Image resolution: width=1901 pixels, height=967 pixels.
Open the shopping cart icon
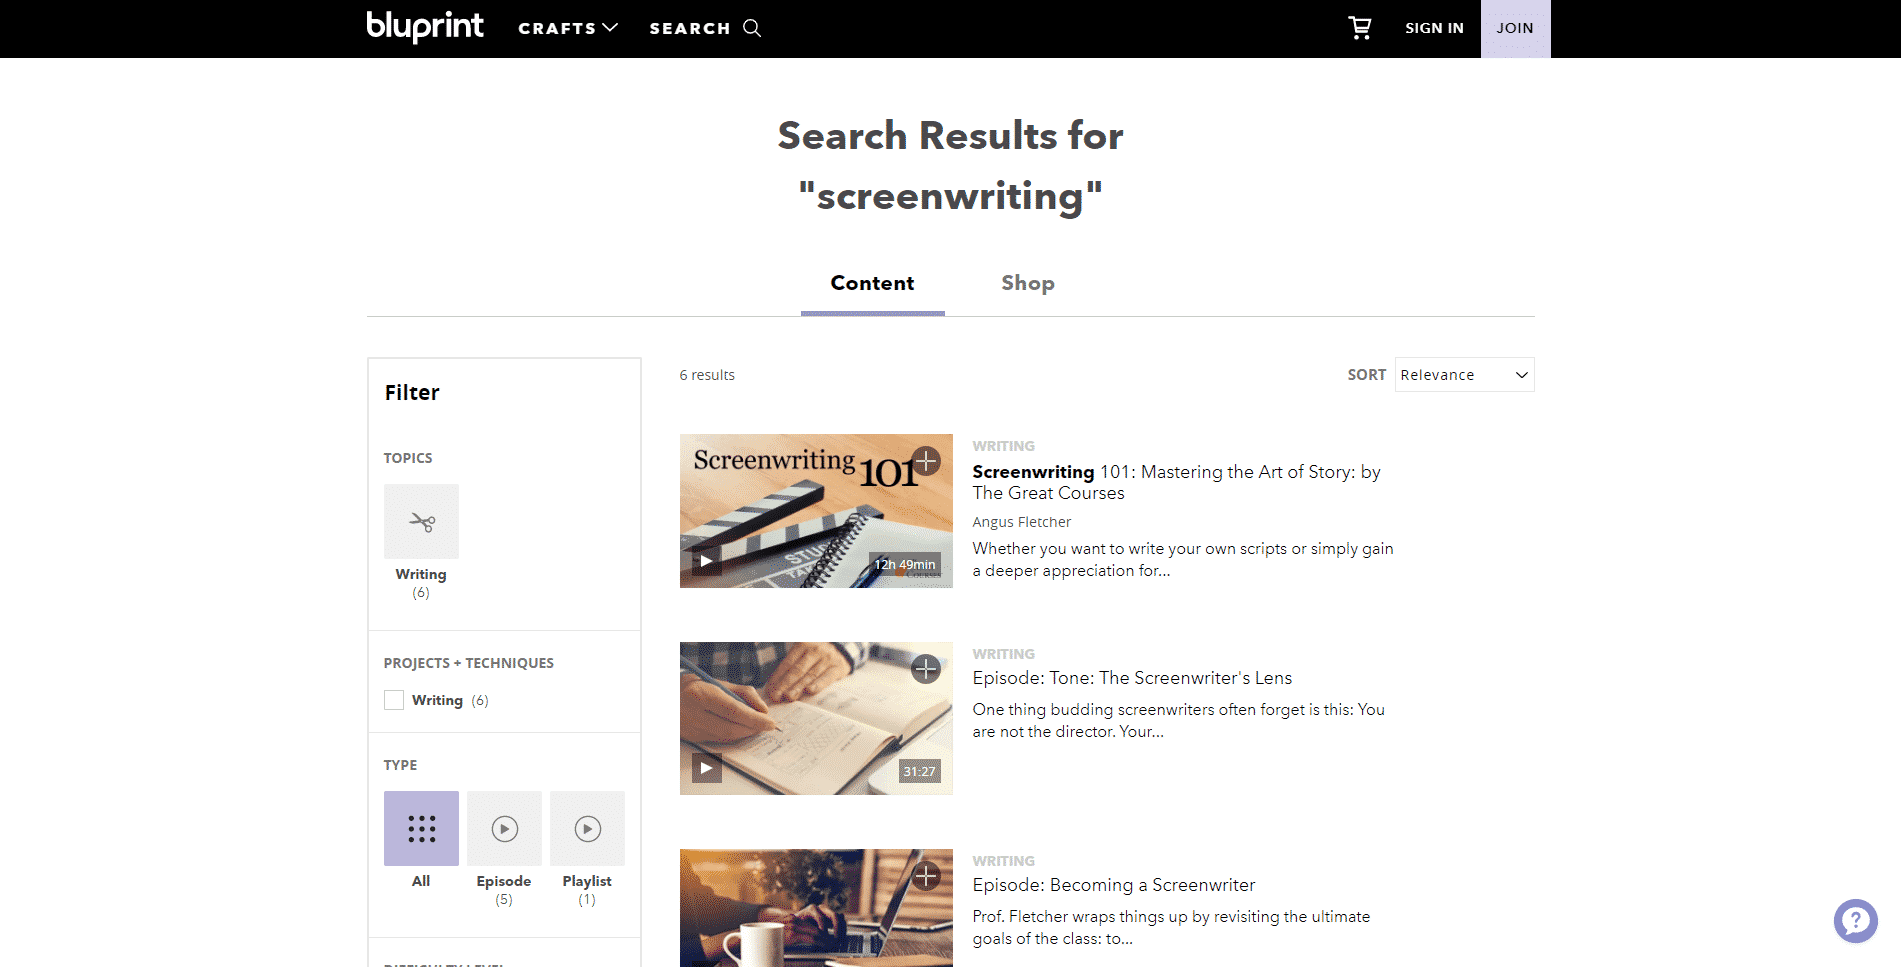click(1360, 28)
